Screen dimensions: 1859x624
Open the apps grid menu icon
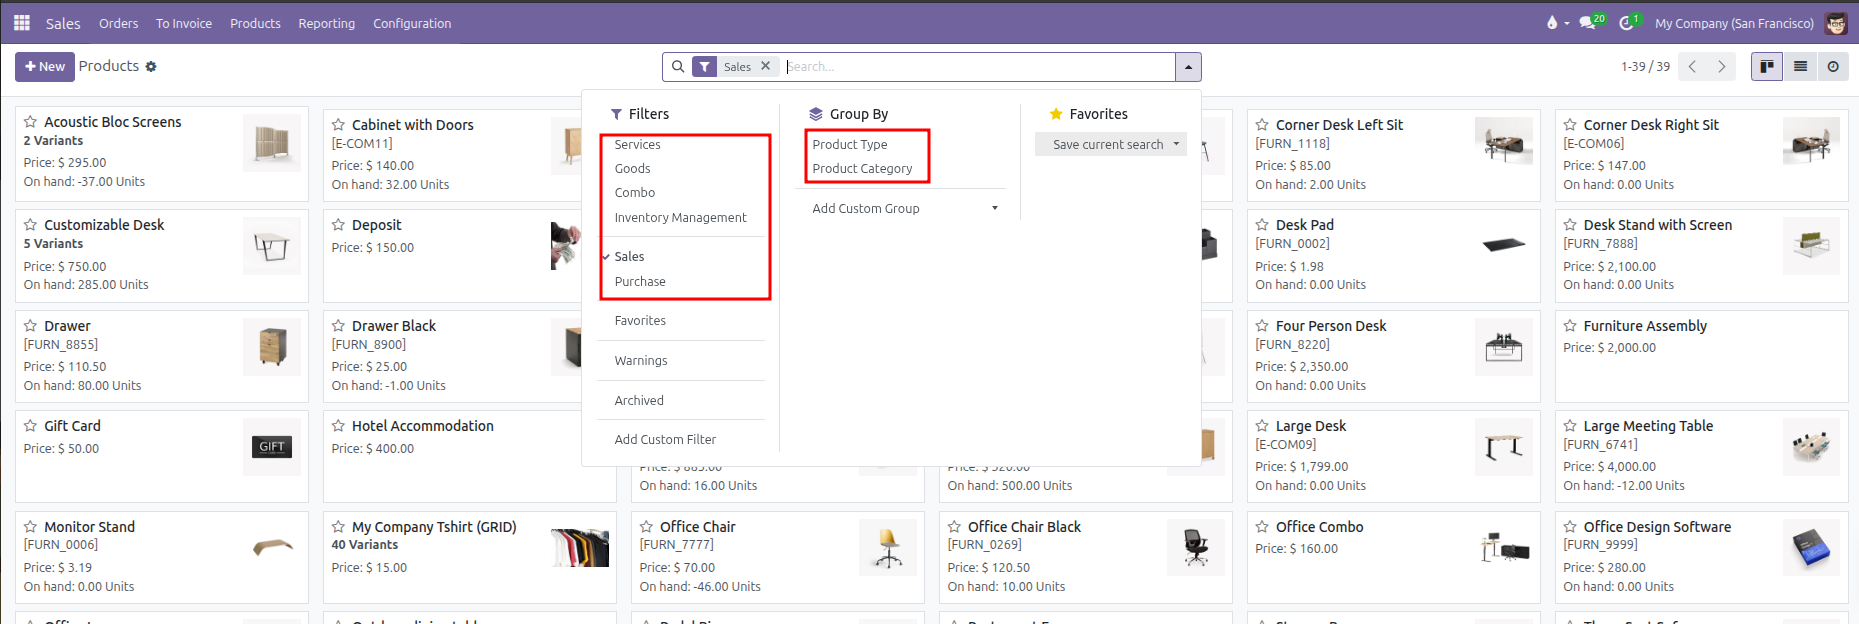click(x=21, y=22)
